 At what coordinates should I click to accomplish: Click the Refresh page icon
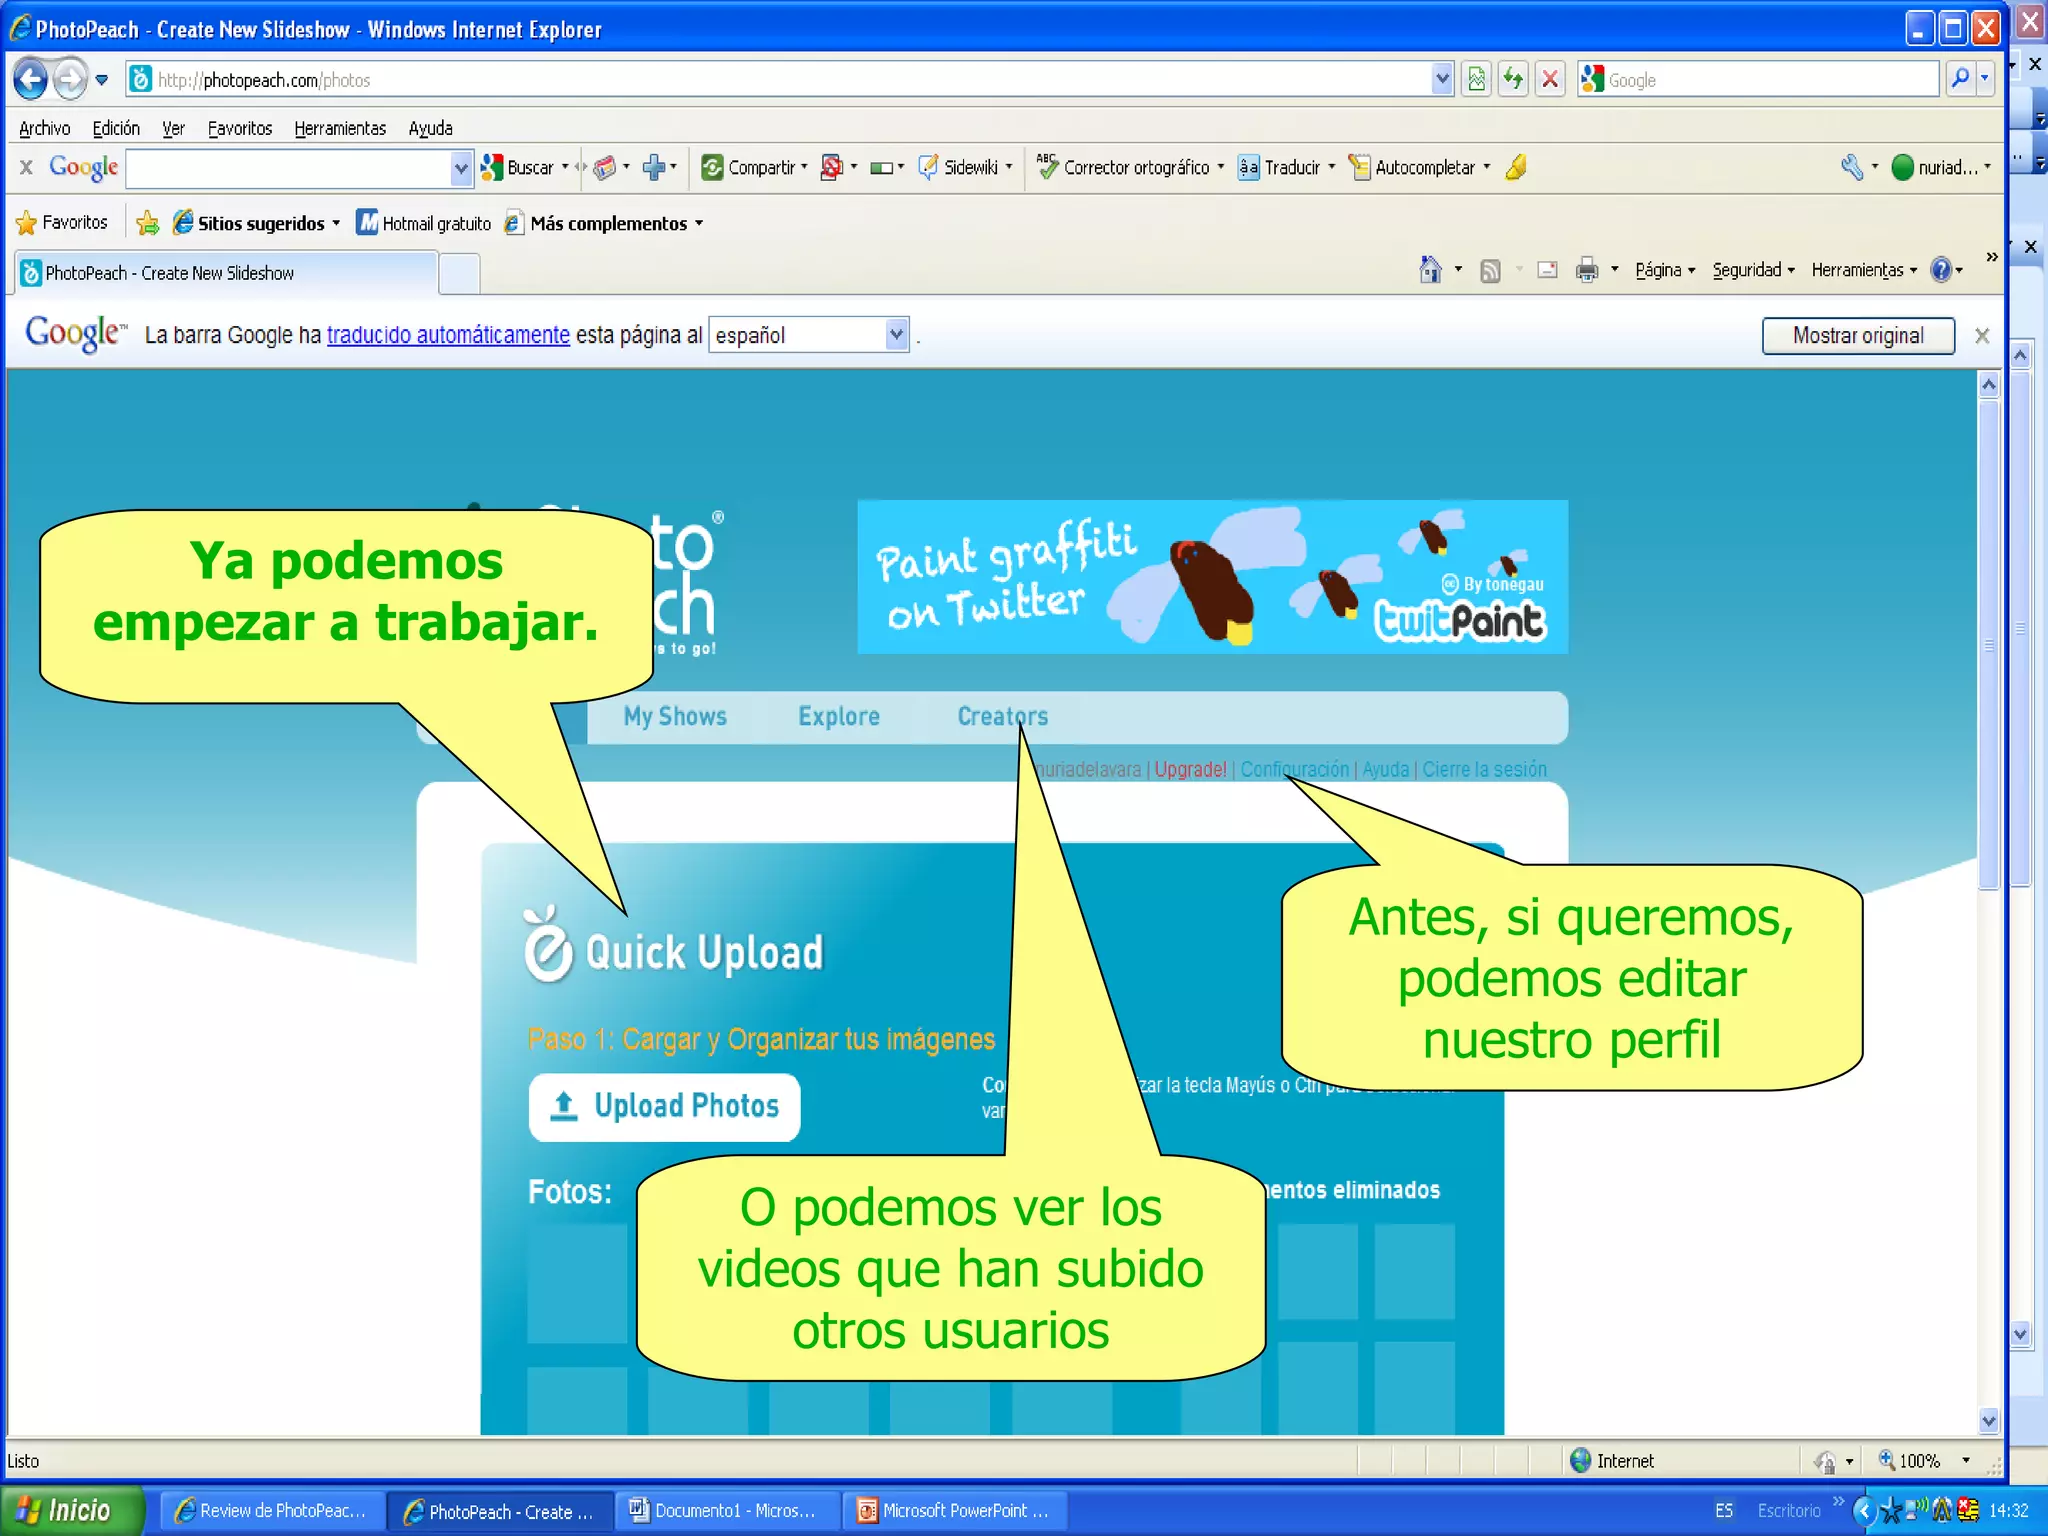click(1513, 79)
